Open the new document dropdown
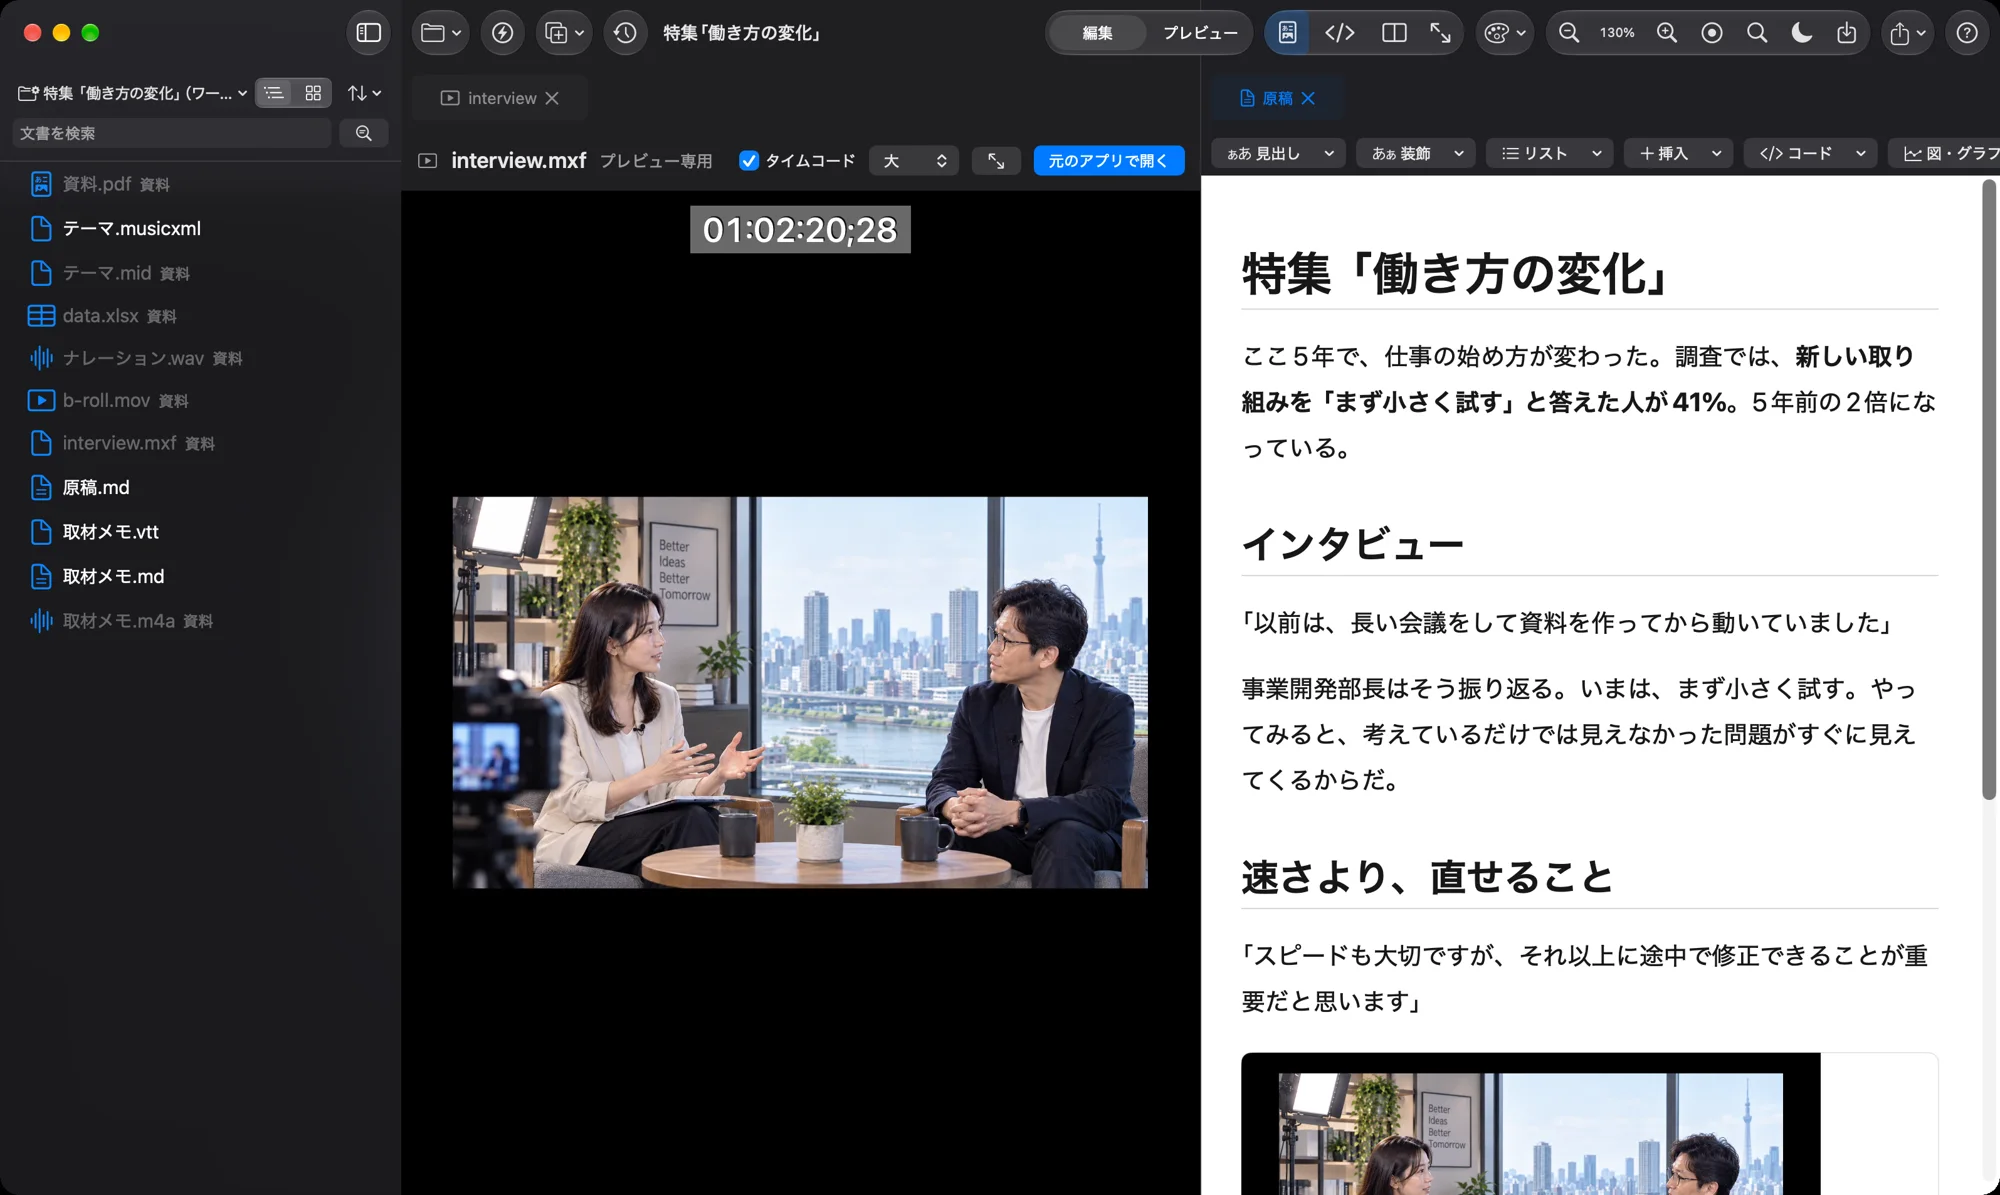This screenshot has width=2000, height=1195. pyautogui.click(x=564, y=33)
